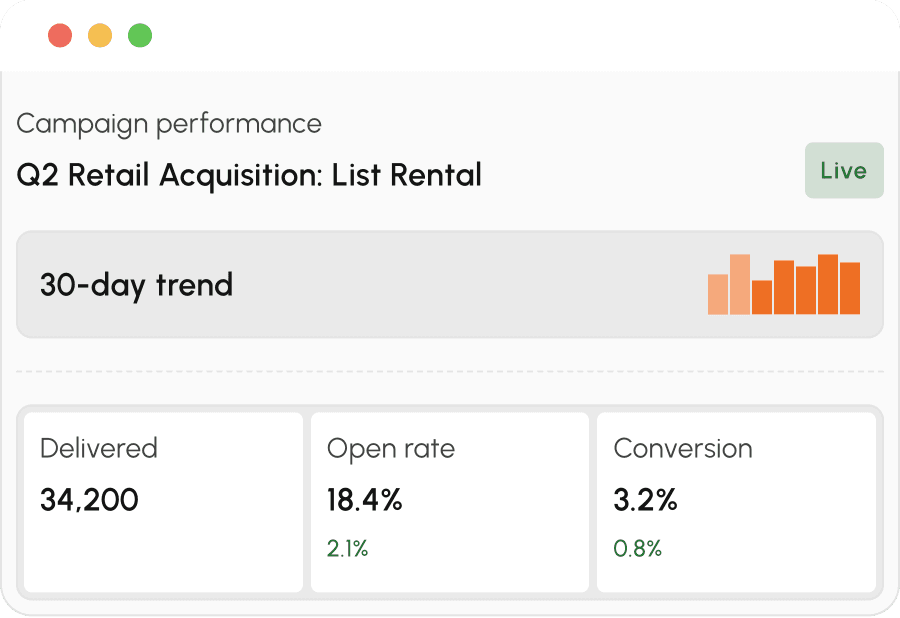
Task: Click the Q2 Retail Acquisition campaign title
Action: pyautogui.click(x=249, y=175)
